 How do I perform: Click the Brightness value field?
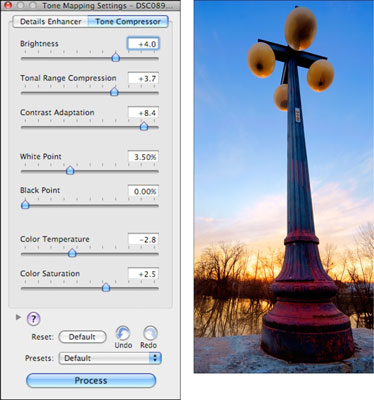tap(143, 44)
